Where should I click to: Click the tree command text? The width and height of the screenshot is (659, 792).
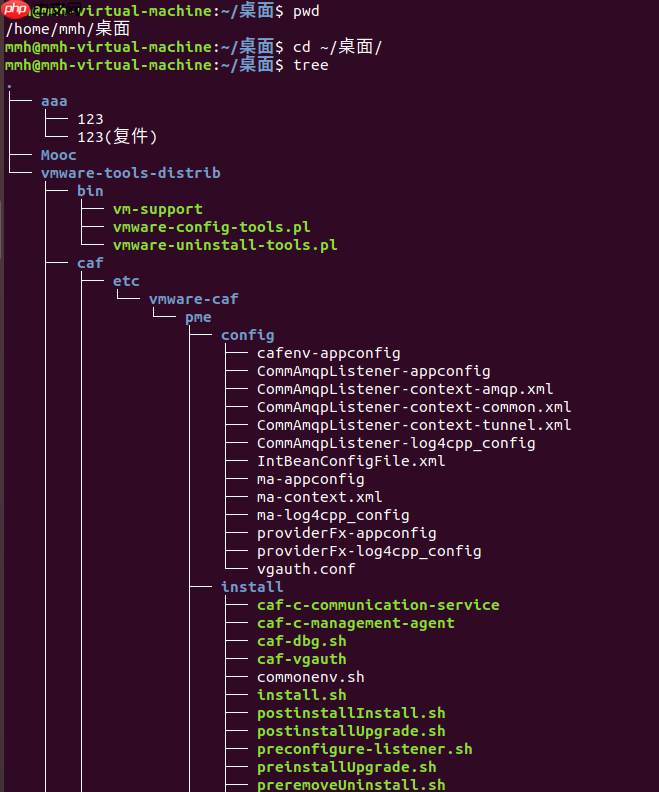[x=311, y=65]
